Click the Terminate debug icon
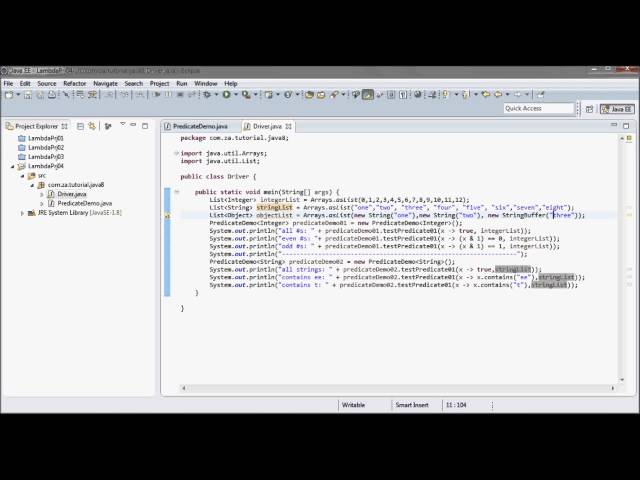Screen dimensions: 640x480 180,95
